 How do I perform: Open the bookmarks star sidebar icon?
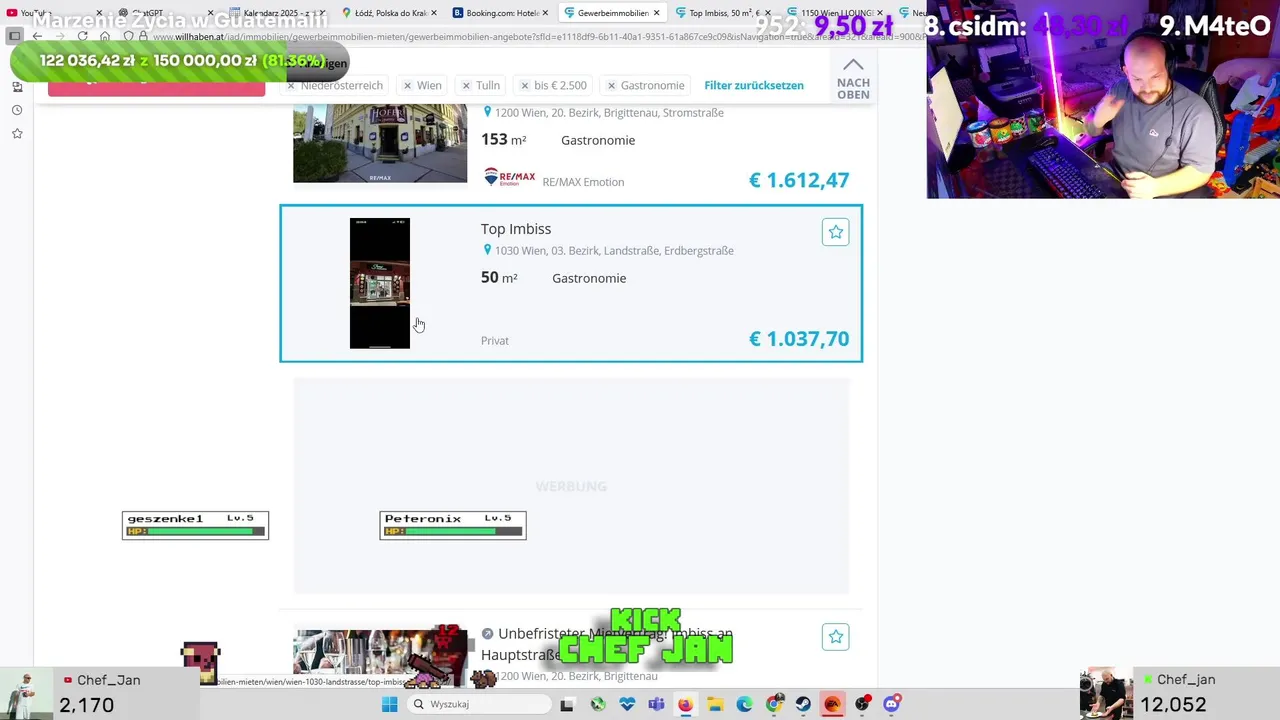point(17,133)
